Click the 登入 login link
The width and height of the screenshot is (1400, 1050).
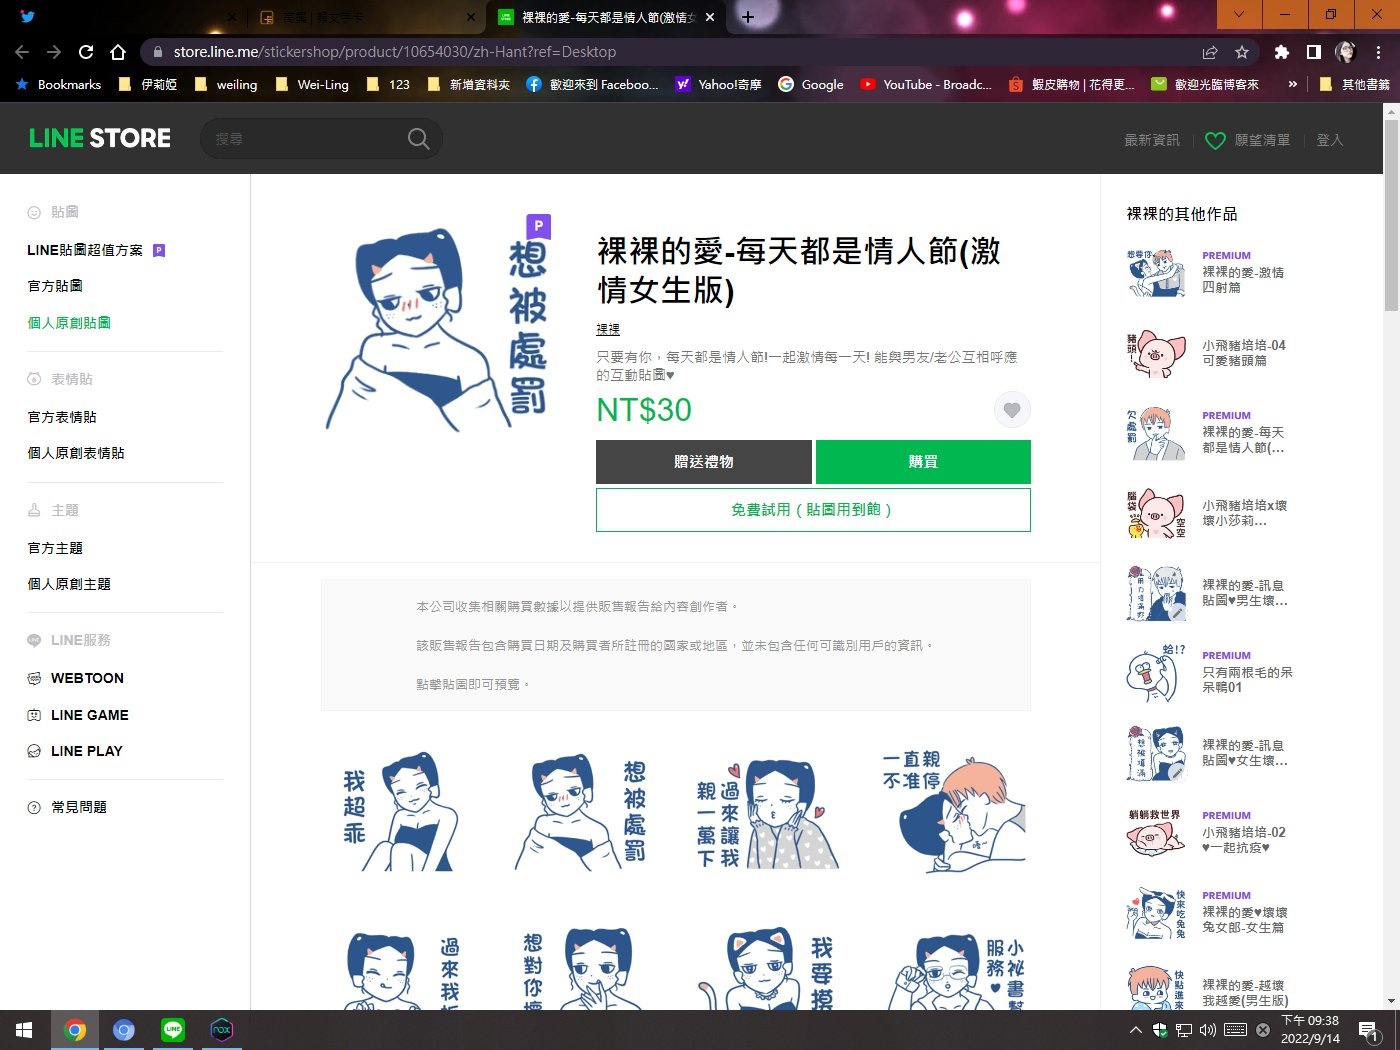click(x=1330, y=140)
